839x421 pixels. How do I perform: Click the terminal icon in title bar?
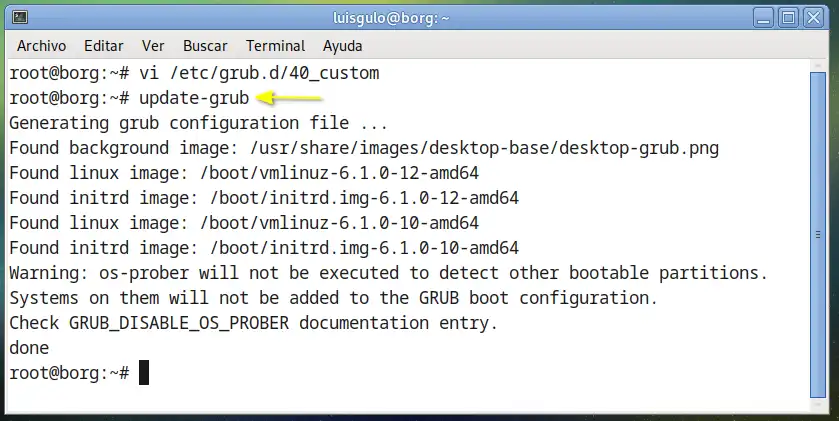pyautogui.click(x=20, y=18)
